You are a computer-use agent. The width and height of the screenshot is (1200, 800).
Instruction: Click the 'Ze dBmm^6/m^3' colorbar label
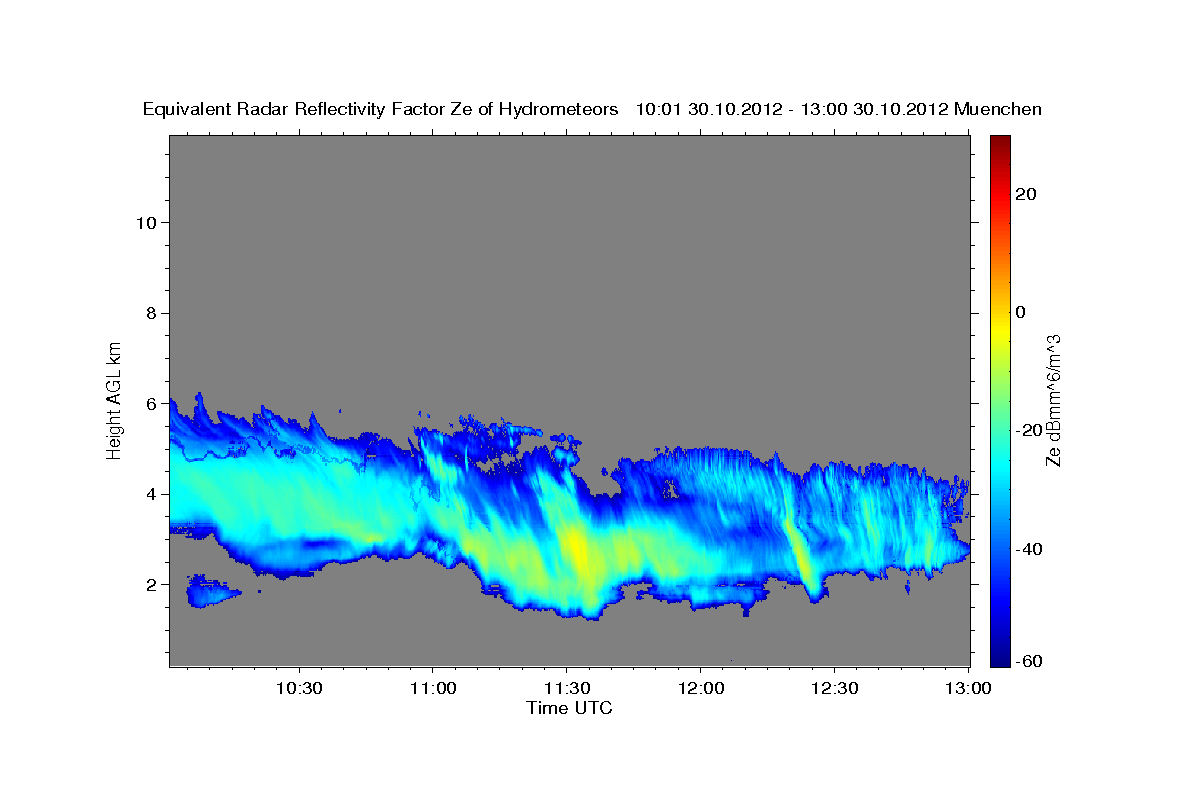click(x=1052, y=400)
